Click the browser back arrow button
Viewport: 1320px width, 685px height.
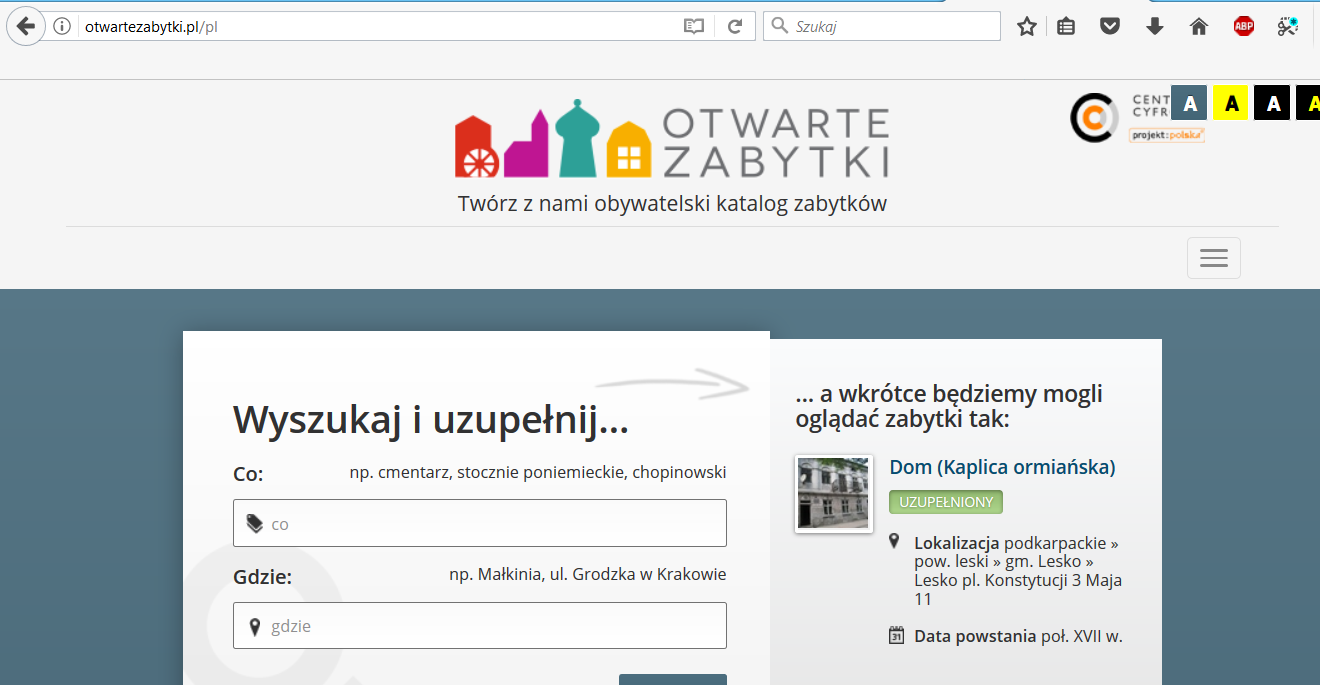(x=26, y=26)
